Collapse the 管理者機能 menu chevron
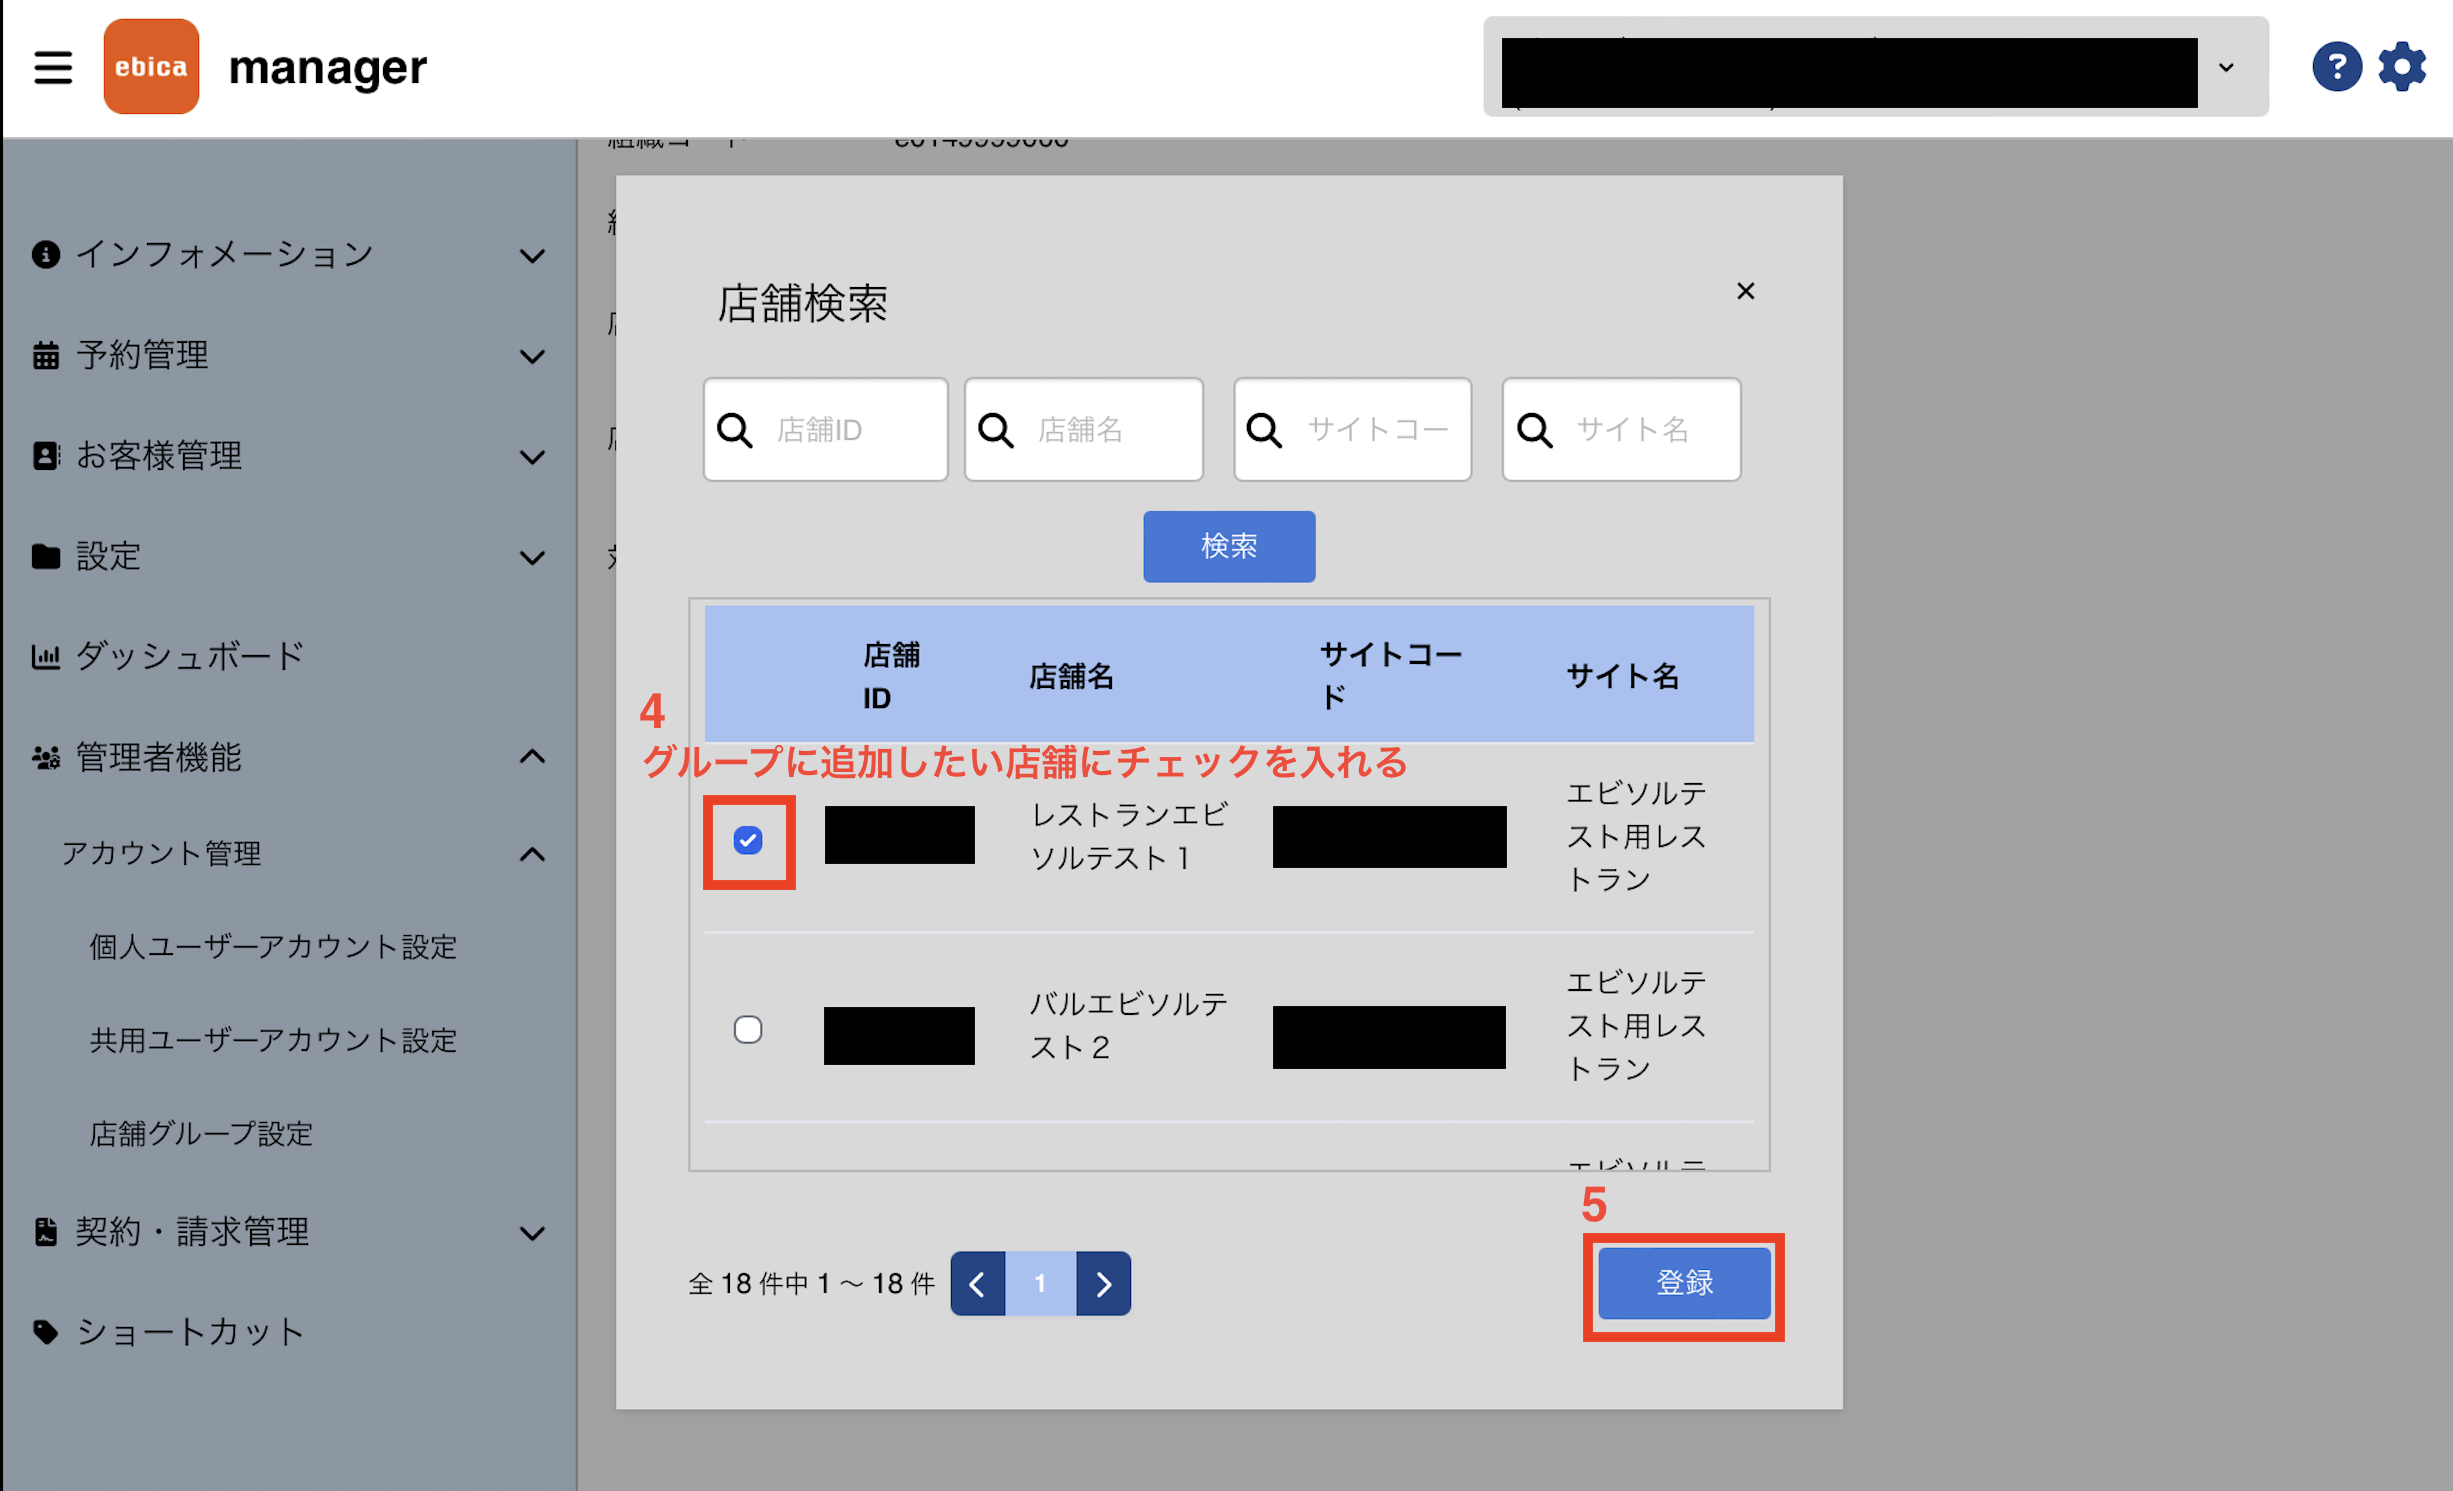This screenshot has width=2453, height=1491. pos(533,757)
